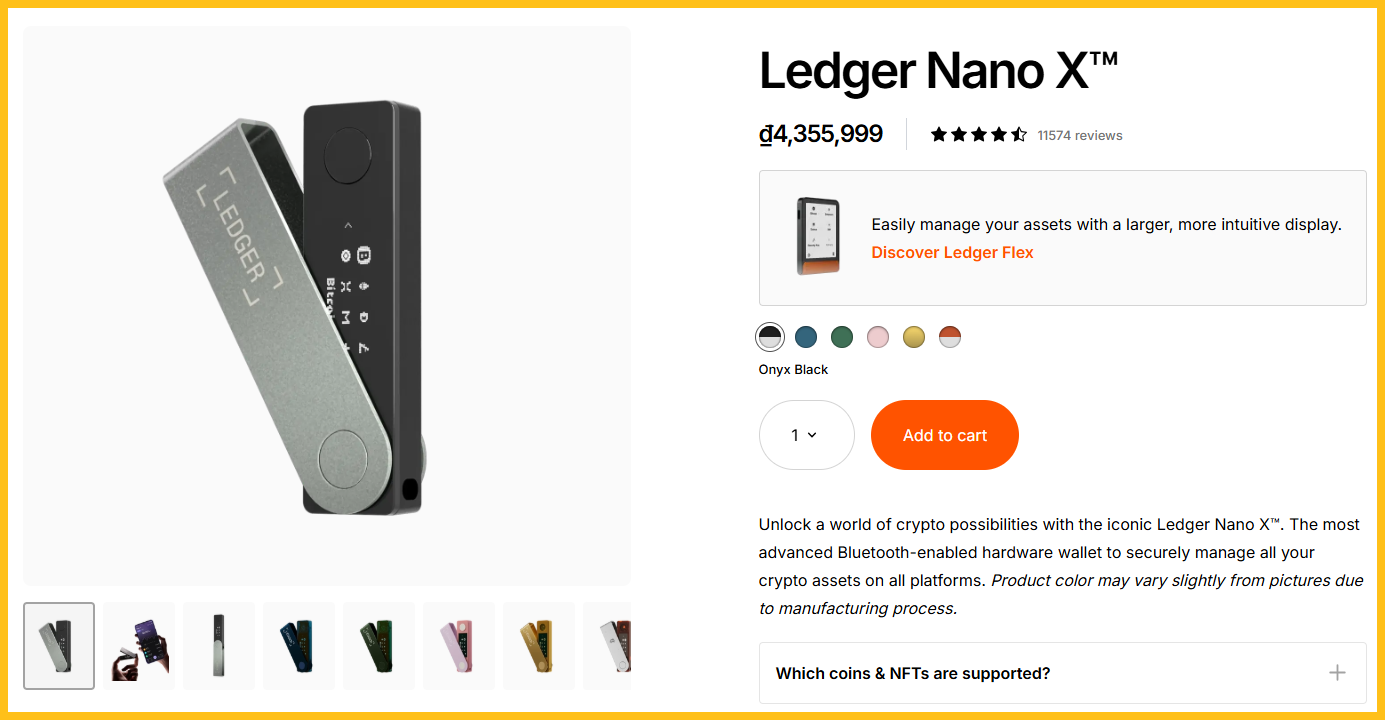
Task: Choose the amber yellow color swatch
Action: [913, 337]
